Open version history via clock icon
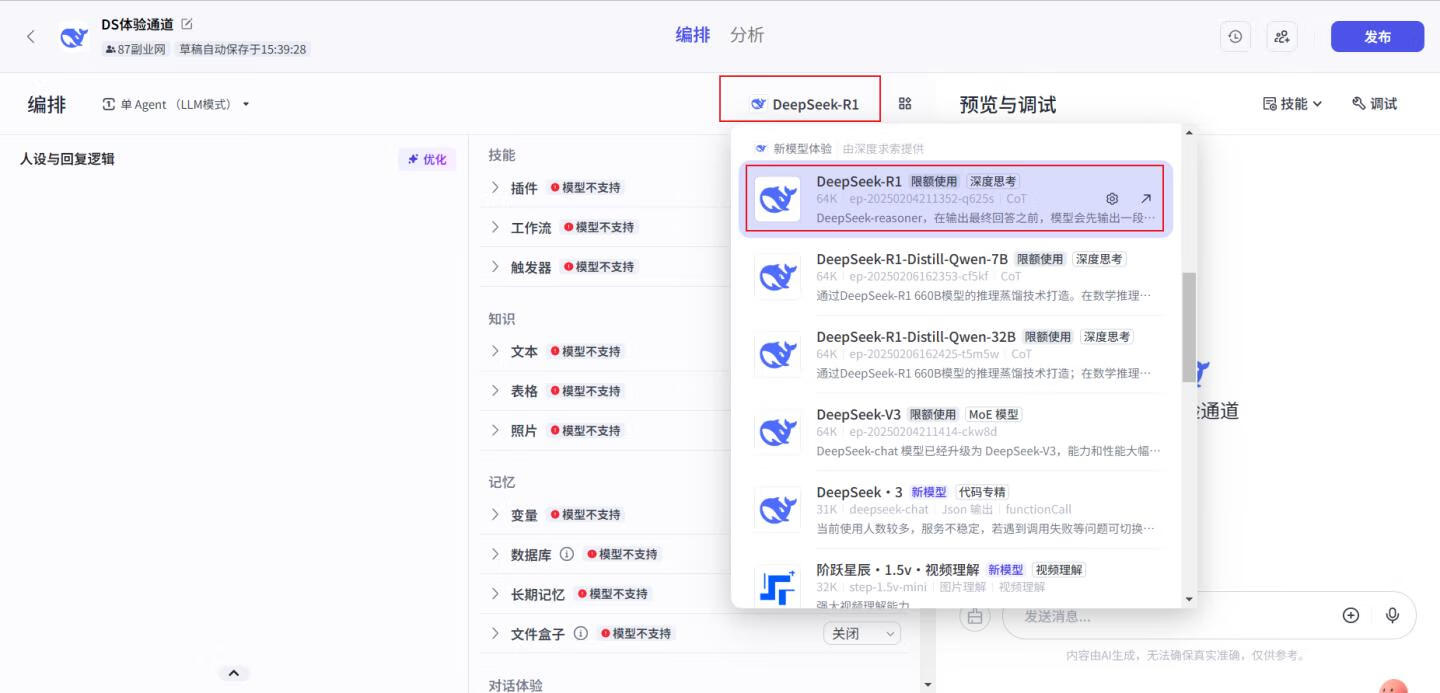1440x693 pixels. [1235, 36]
